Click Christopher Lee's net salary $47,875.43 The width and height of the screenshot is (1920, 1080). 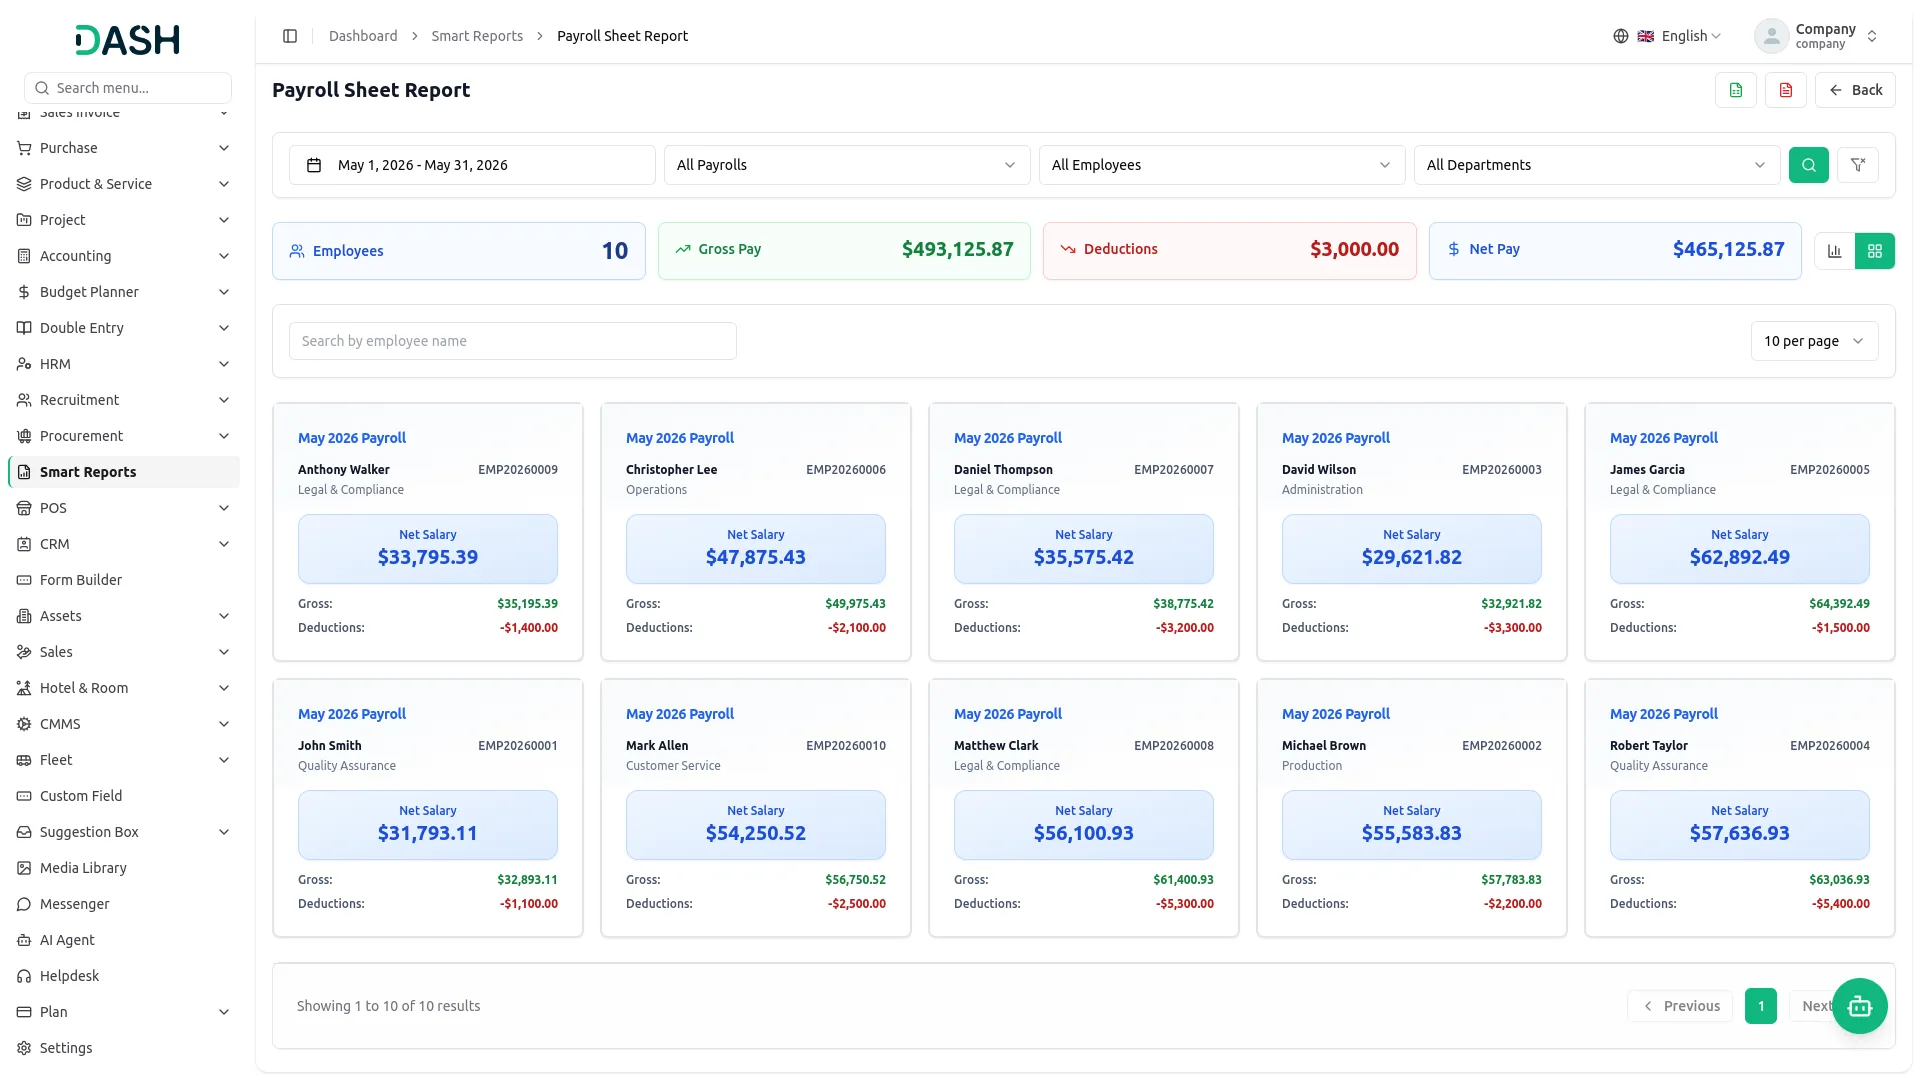(756, 557)
